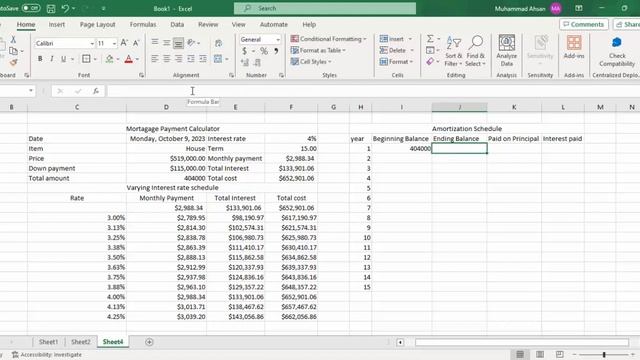Select Bottom Align
The image size is (640, 360).
[178, 43]
